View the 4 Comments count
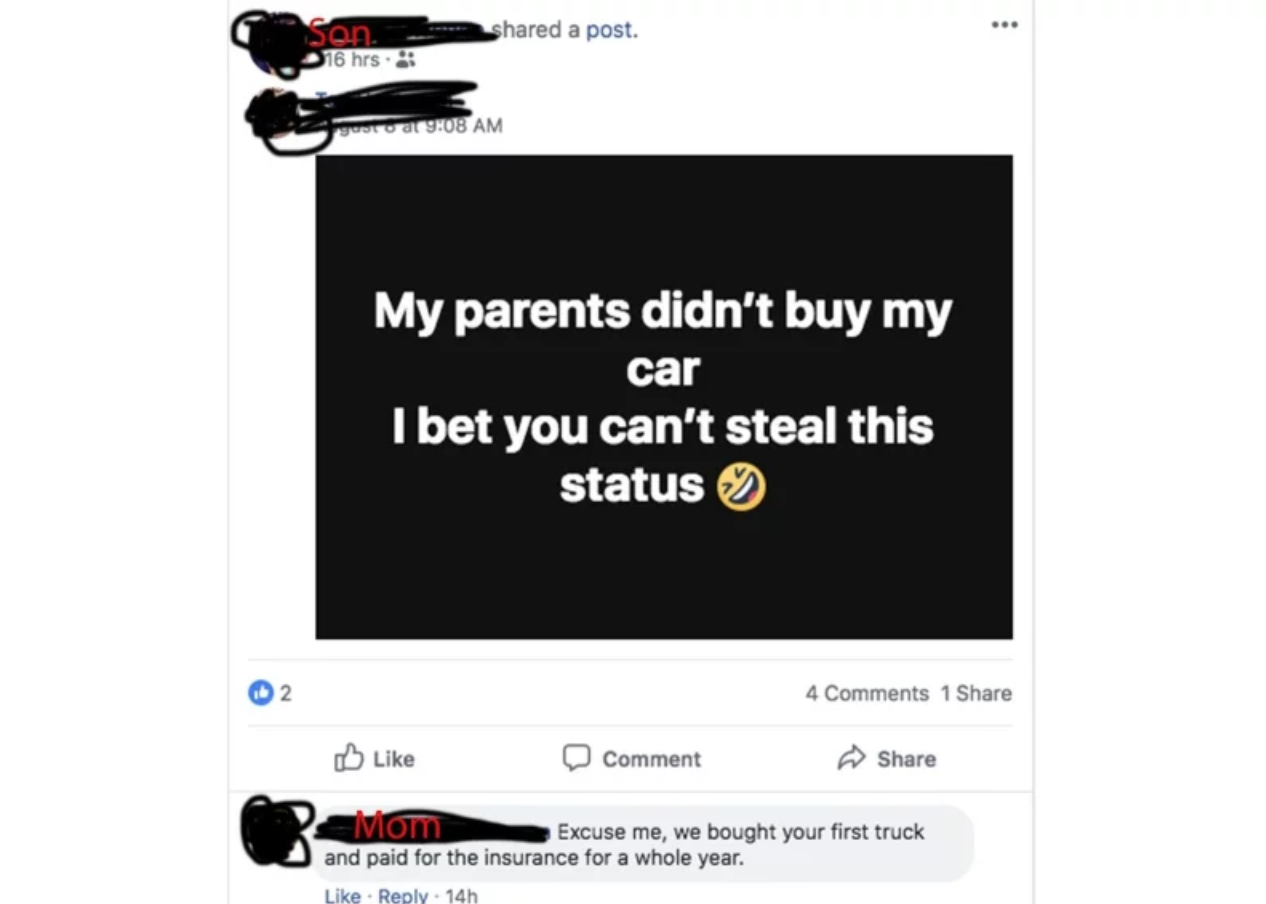The height and width of the screenshot is (904, 1266). click(x=867, y=693)
